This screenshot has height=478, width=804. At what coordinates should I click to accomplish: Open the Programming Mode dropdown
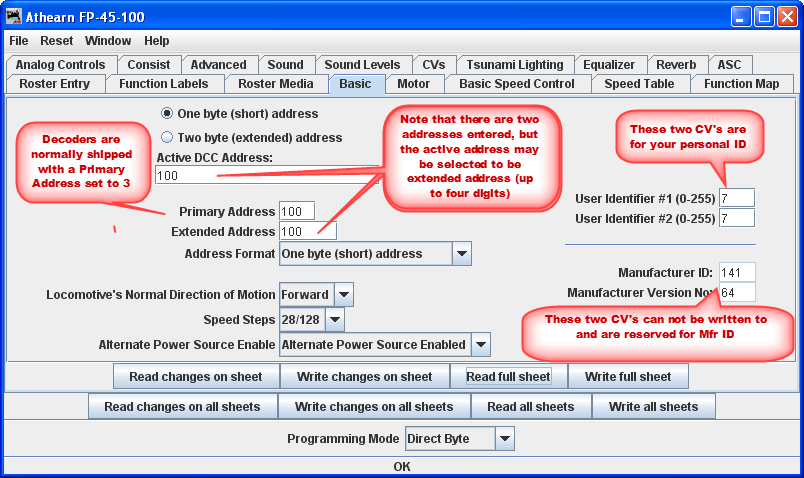(x=505, y=439)
